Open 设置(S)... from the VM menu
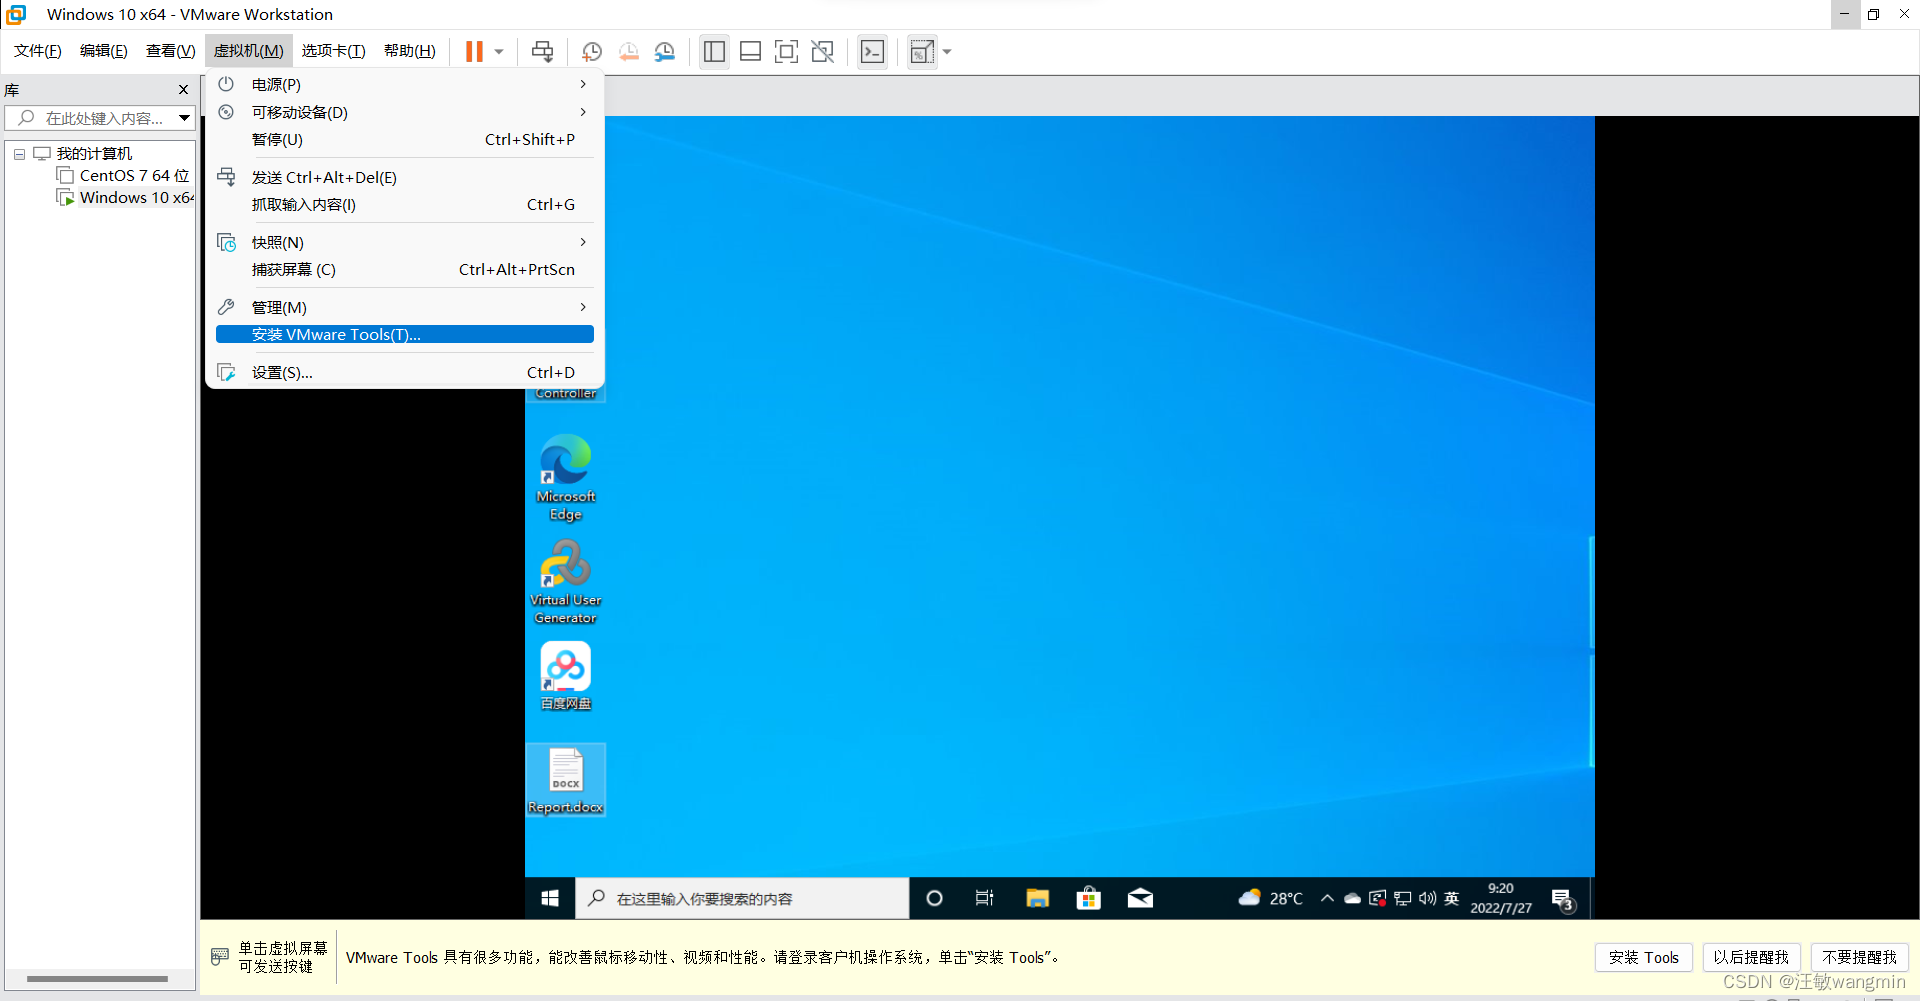 404,373
